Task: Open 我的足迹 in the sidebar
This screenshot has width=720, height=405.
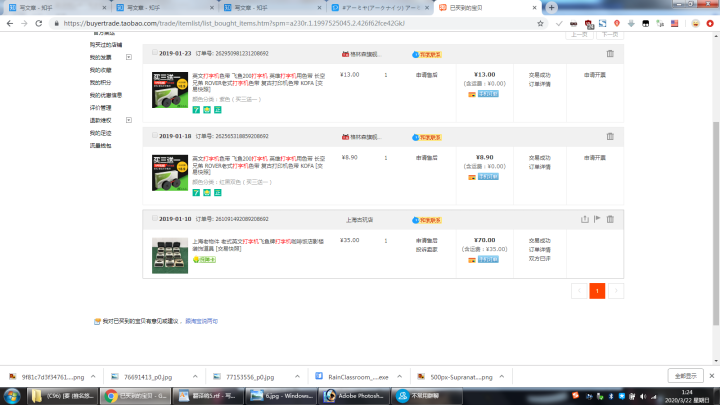Action: [x=100, y=133]
